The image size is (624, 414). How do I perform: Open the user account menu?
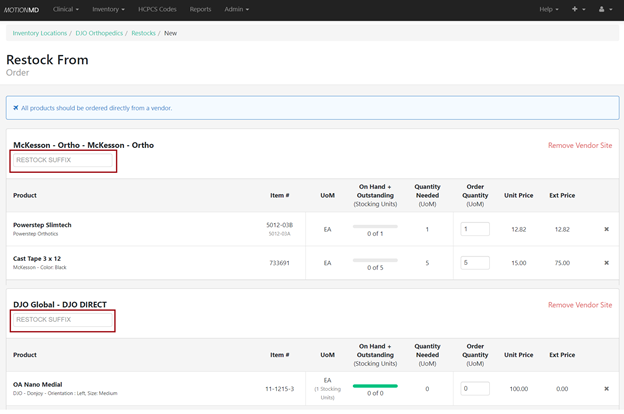pyautogui.click(x=604, y=9)
